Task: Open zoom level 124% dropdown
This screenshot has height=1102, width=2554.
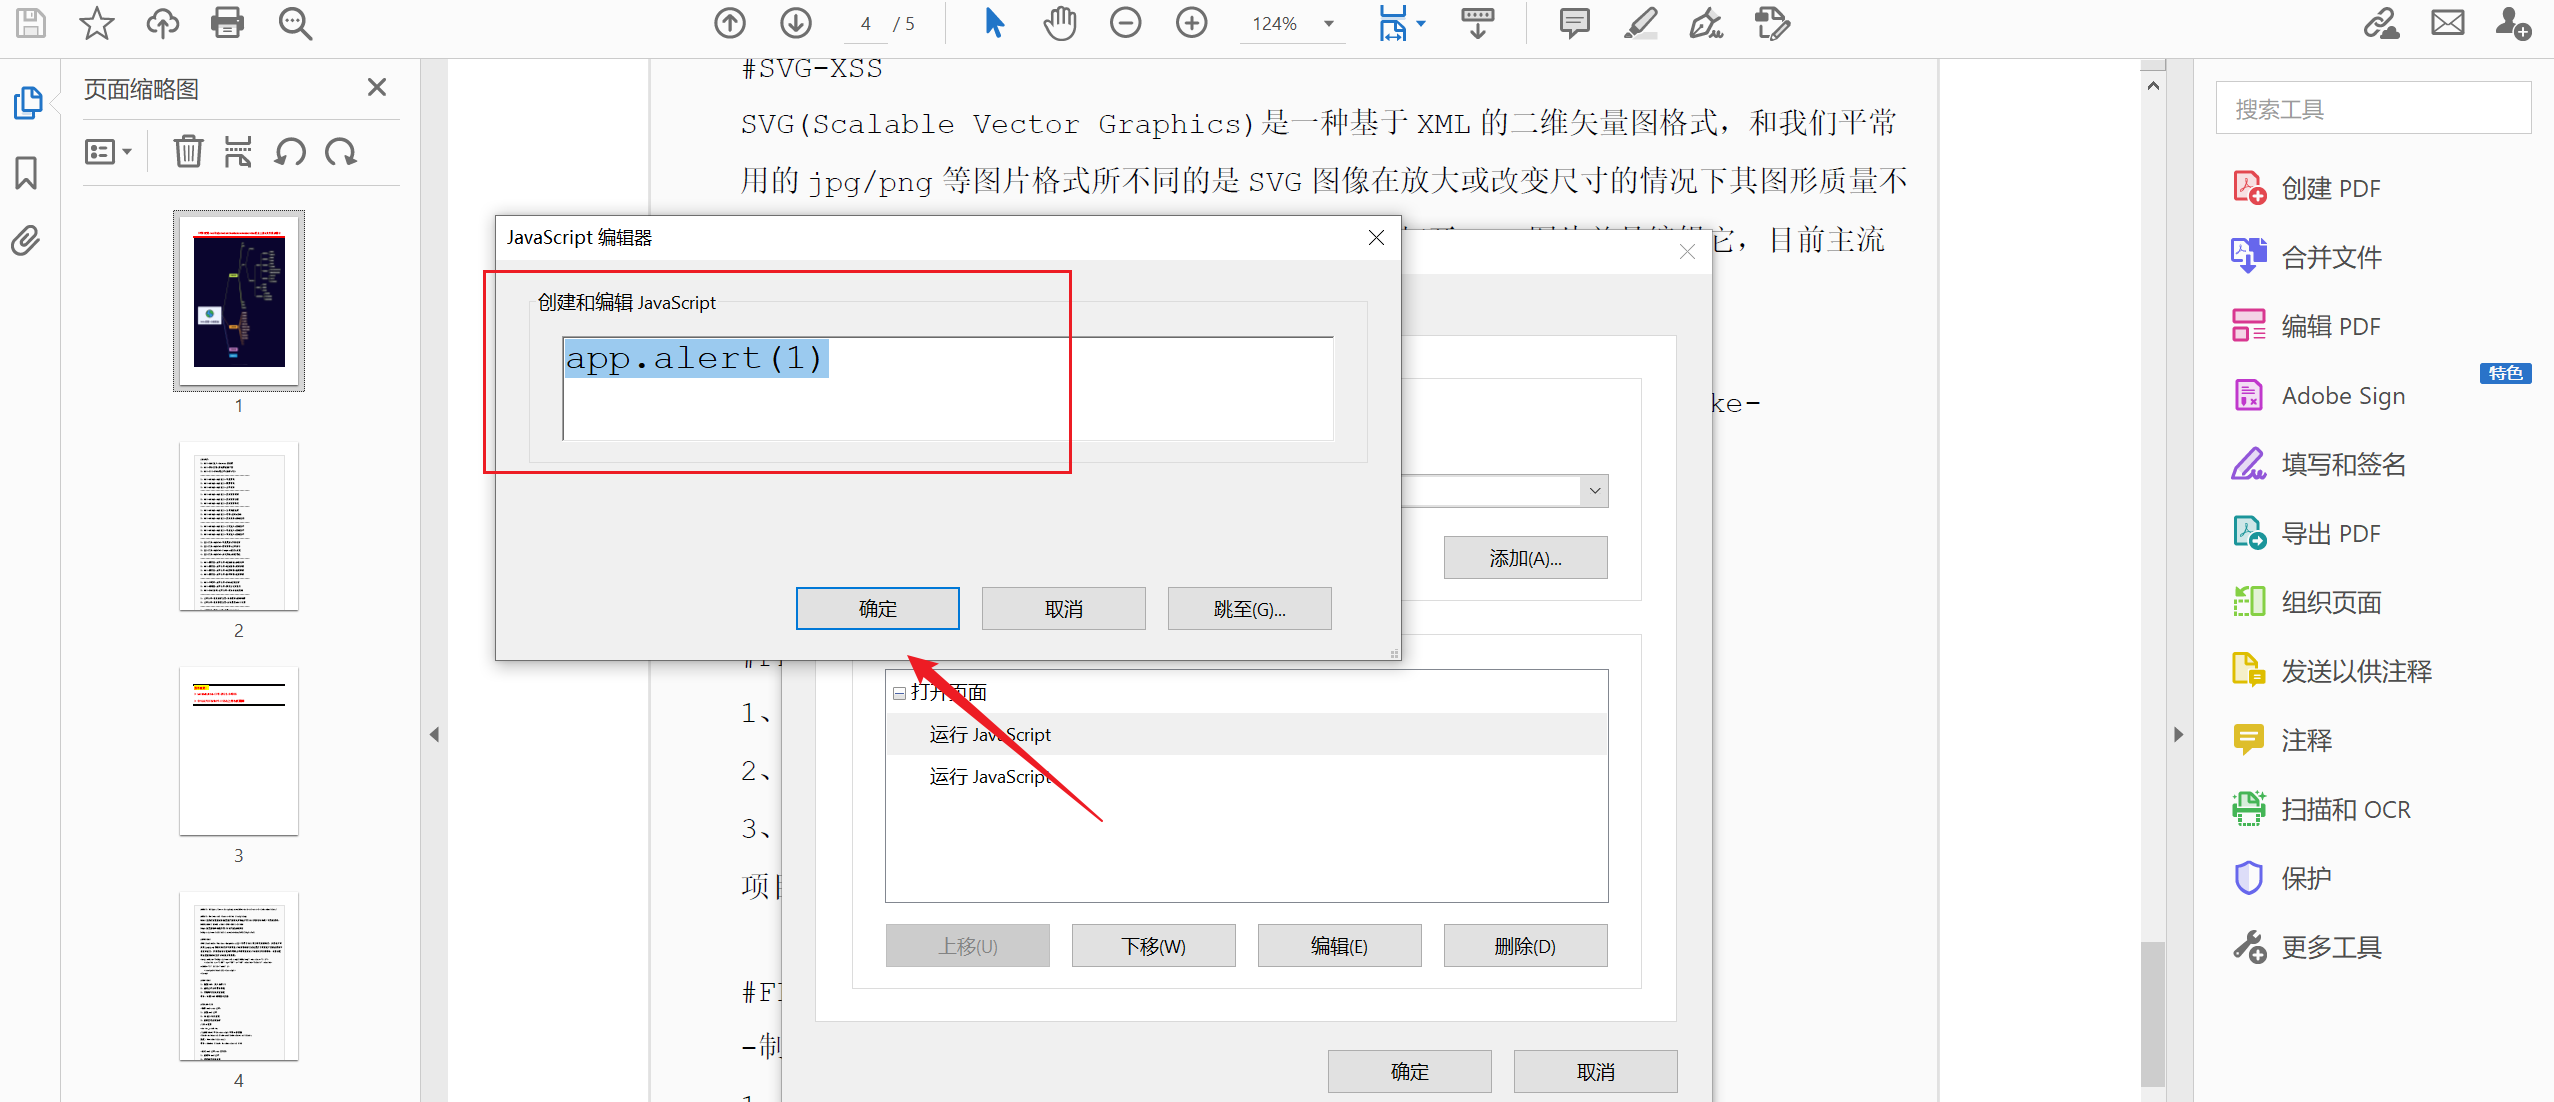Action: pos(1329,24)
